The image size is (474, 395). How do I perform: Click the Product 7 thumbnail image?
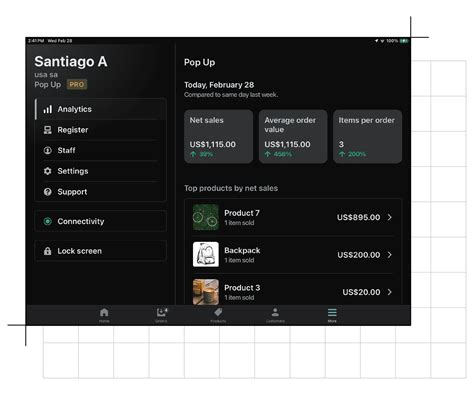[x=206, y=217]
